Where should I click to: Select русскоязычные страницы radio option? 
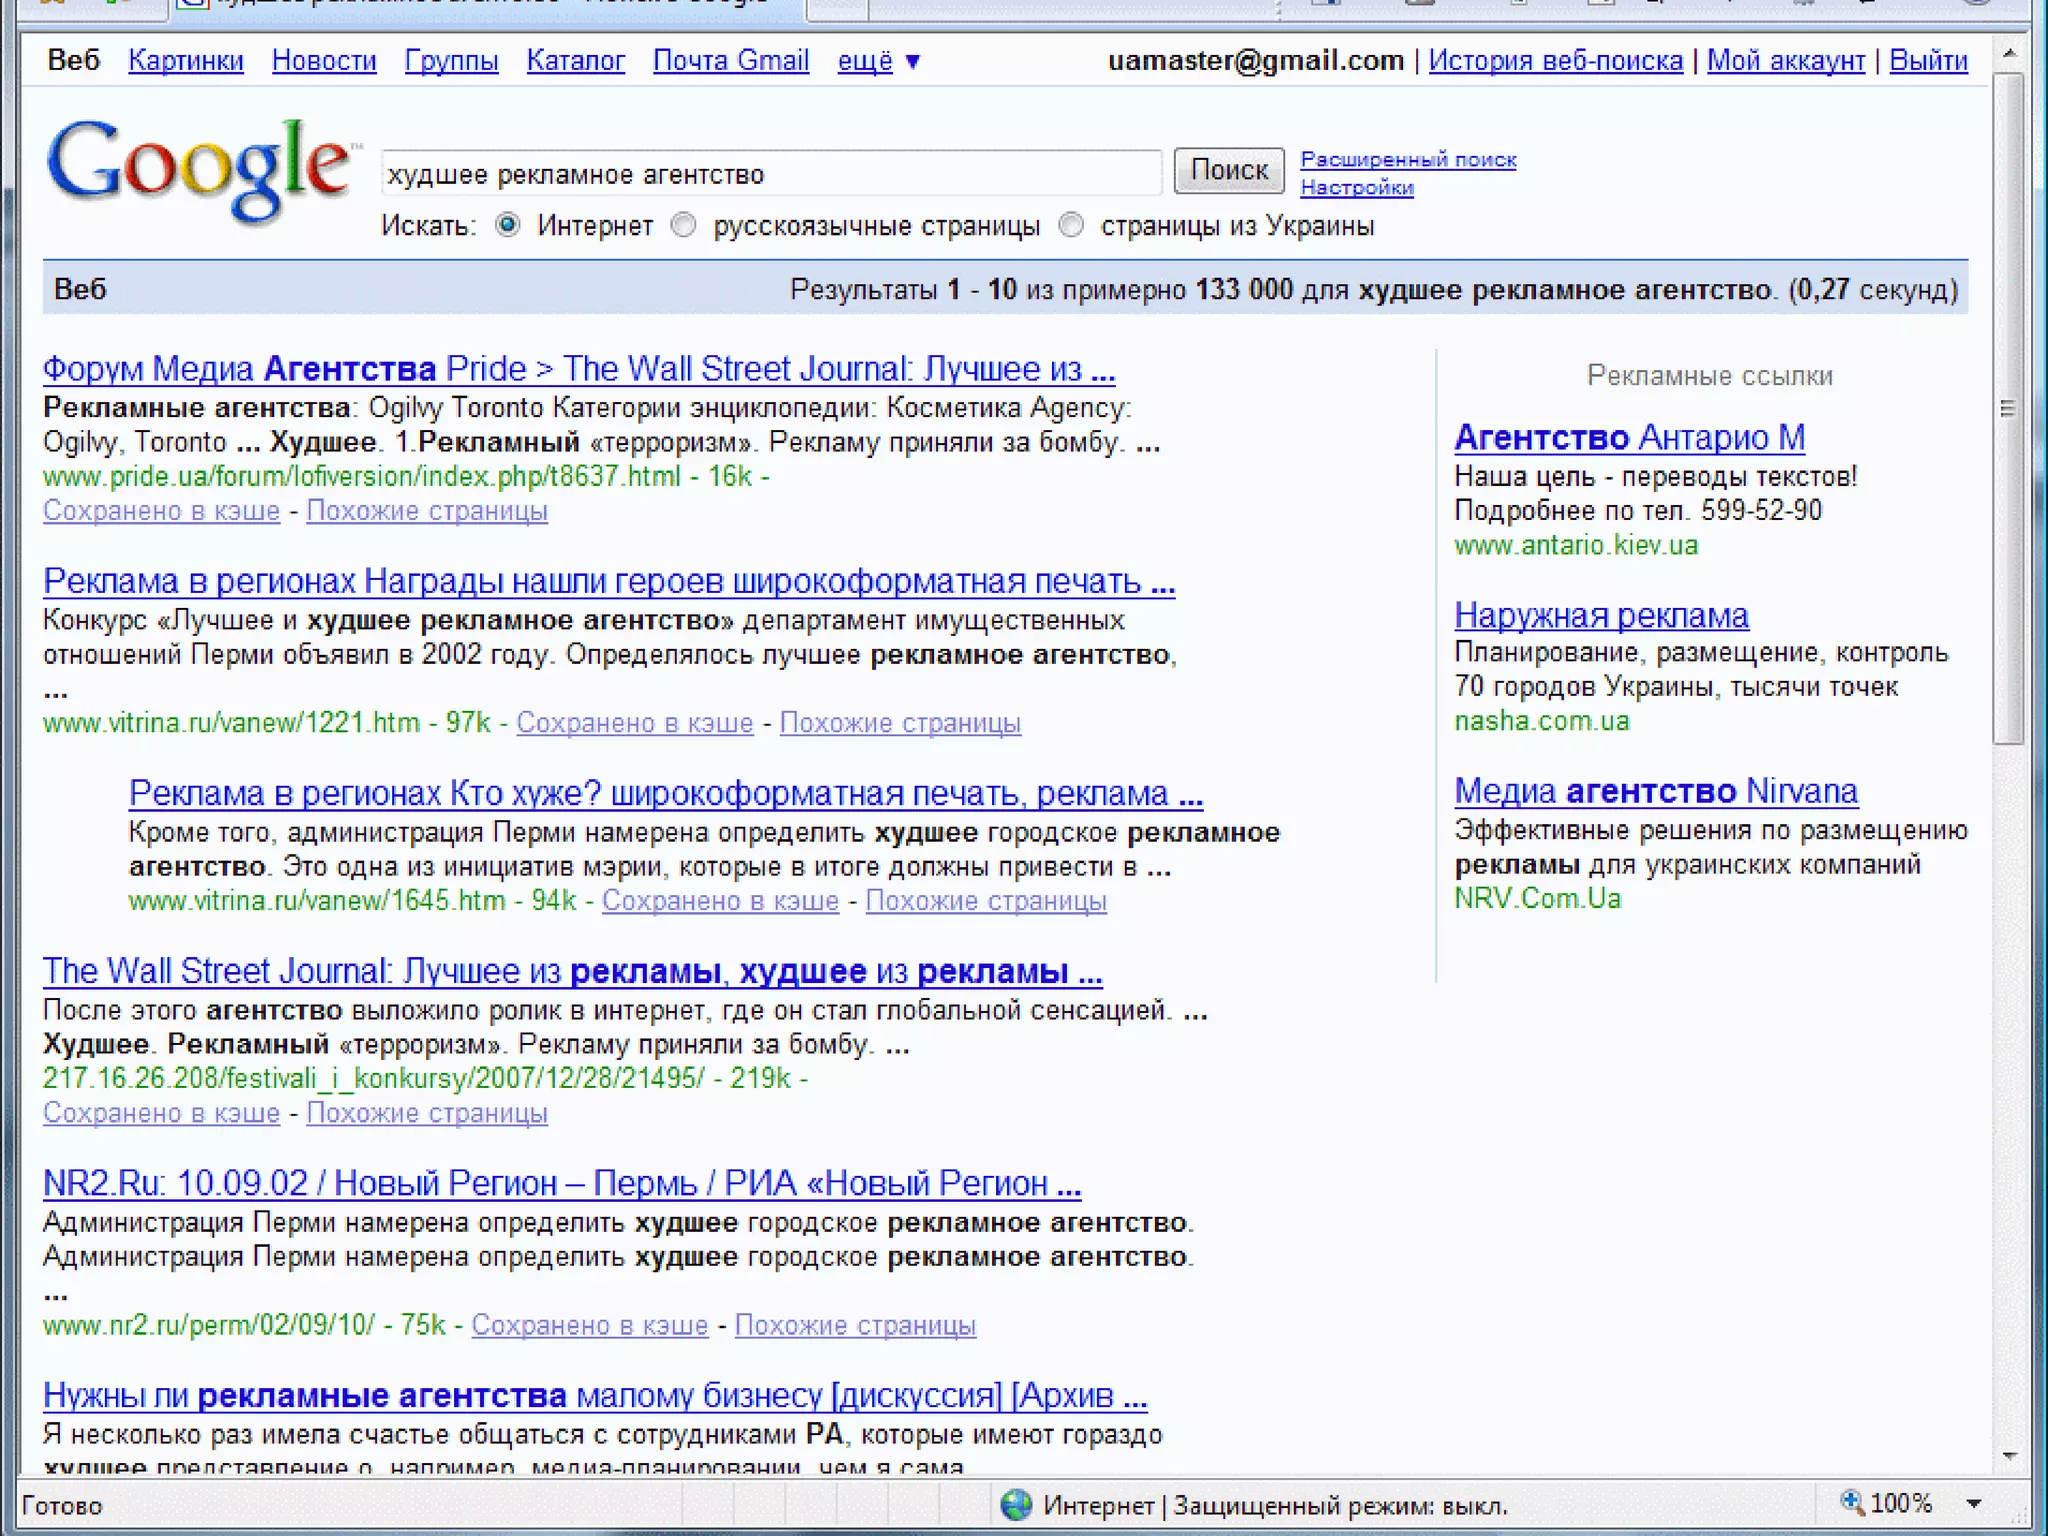[x=684, y=225]
